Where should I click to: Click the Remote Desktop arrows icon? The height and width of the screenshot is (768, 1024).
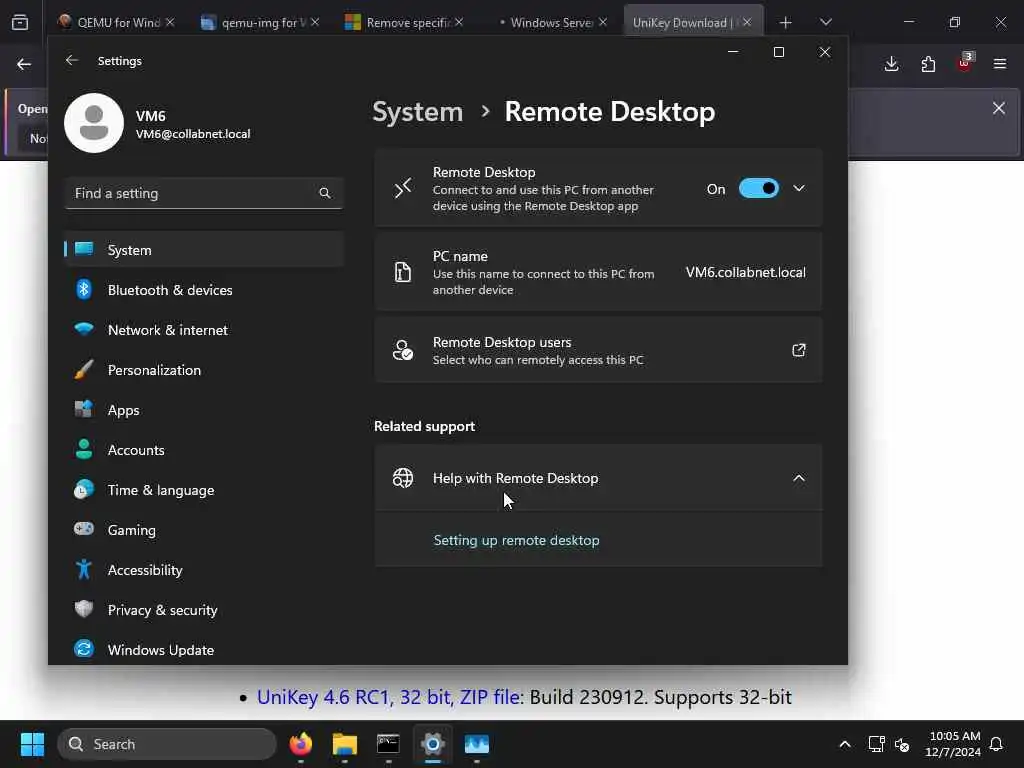(x=403, y=188)
